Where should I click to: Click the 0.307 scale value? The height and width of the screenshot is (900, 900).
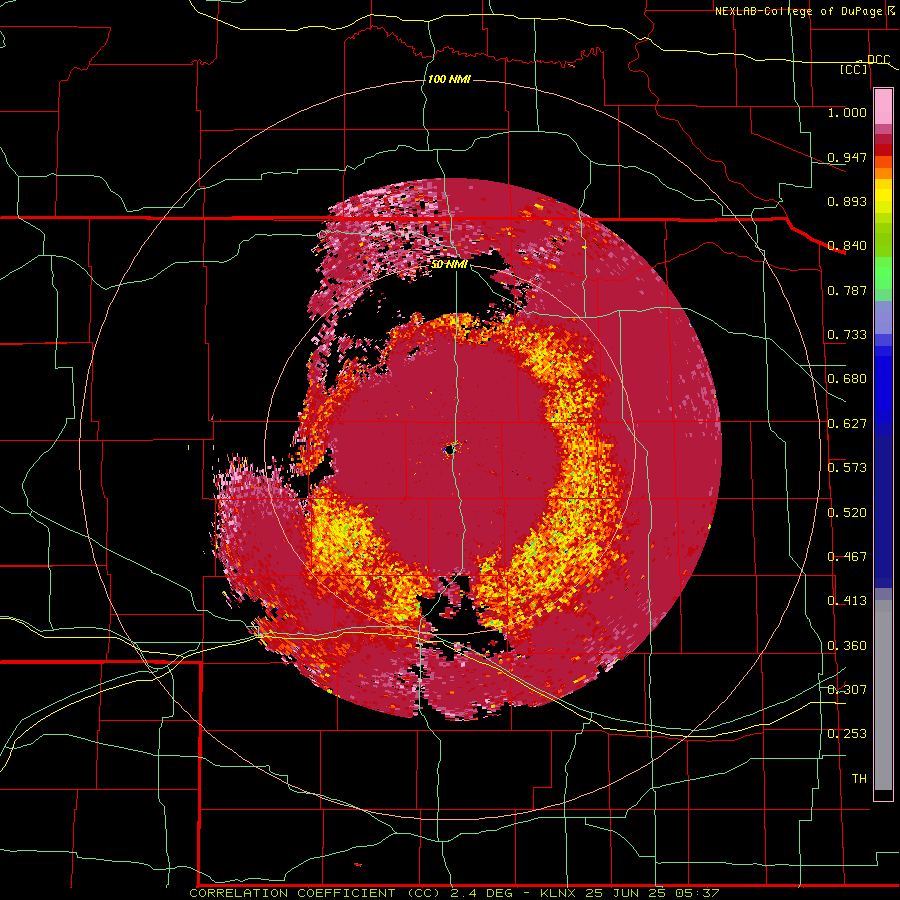(847, 690)
